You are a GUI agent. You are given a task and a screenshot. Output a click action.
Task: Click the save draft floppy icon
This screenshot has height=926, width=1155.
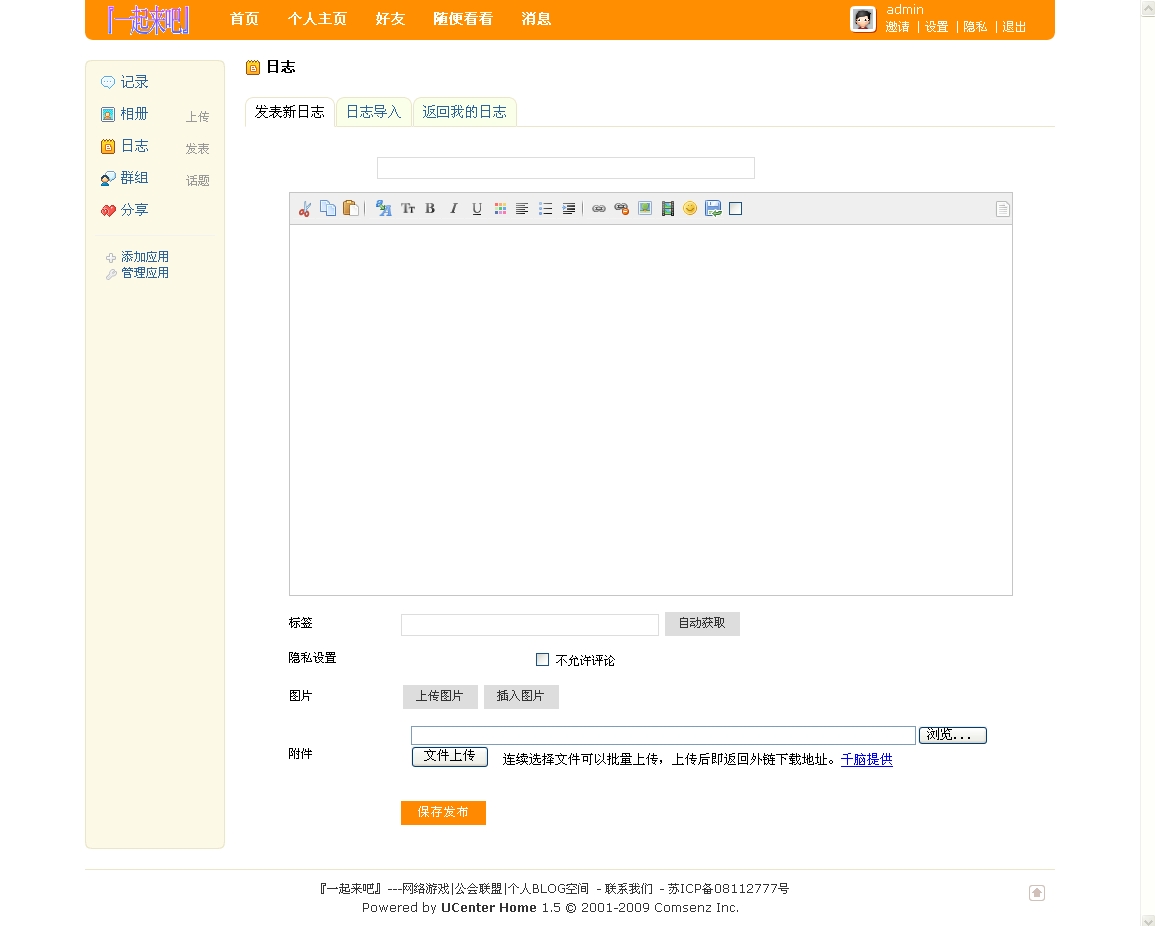point(713,208)
